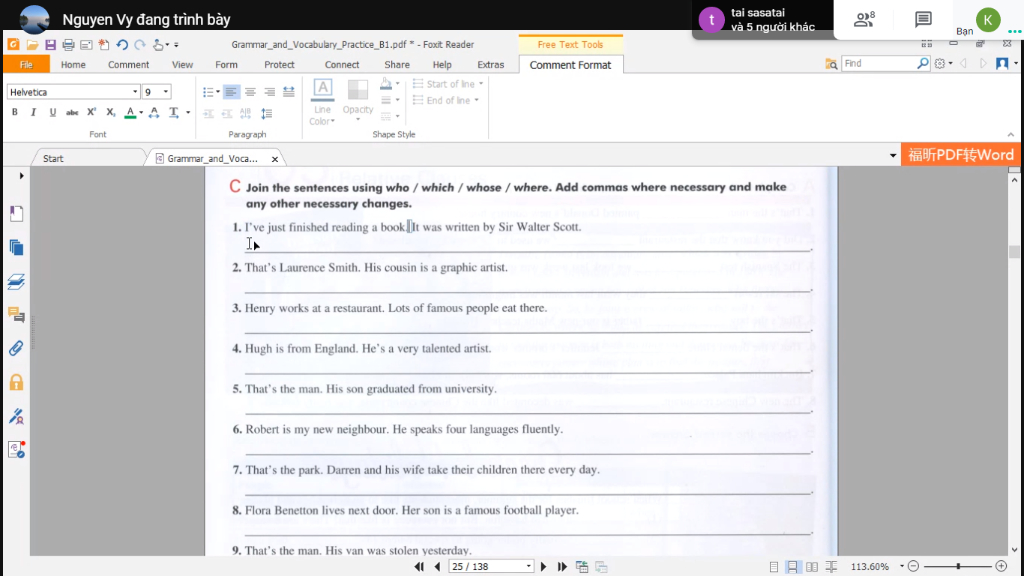Zoom in with the plus button
This screenshot has width=1024, height=576.
[x=1001, y=566]
